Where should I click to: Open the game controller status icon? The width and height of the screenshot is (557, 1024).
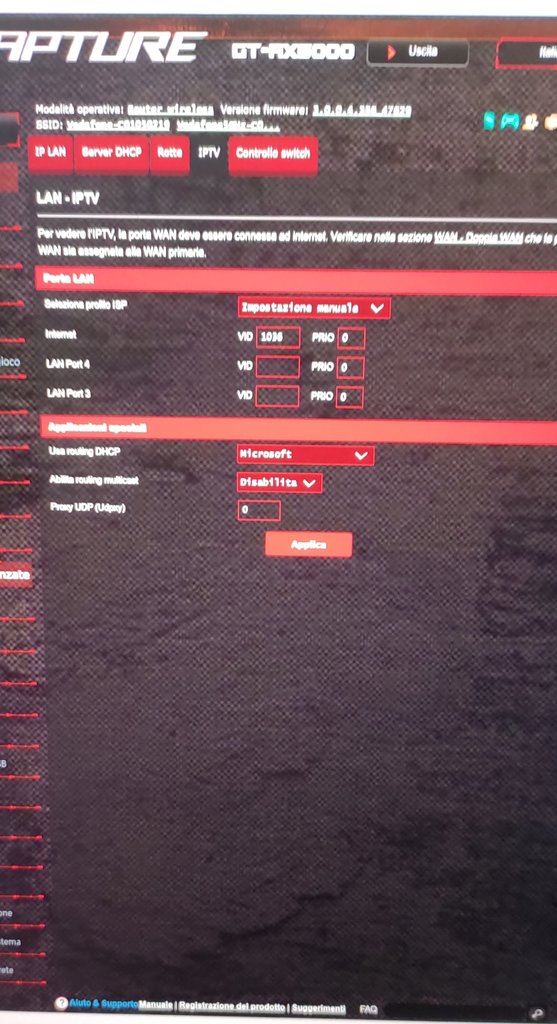pyautogui.click(x=509, y=121)
